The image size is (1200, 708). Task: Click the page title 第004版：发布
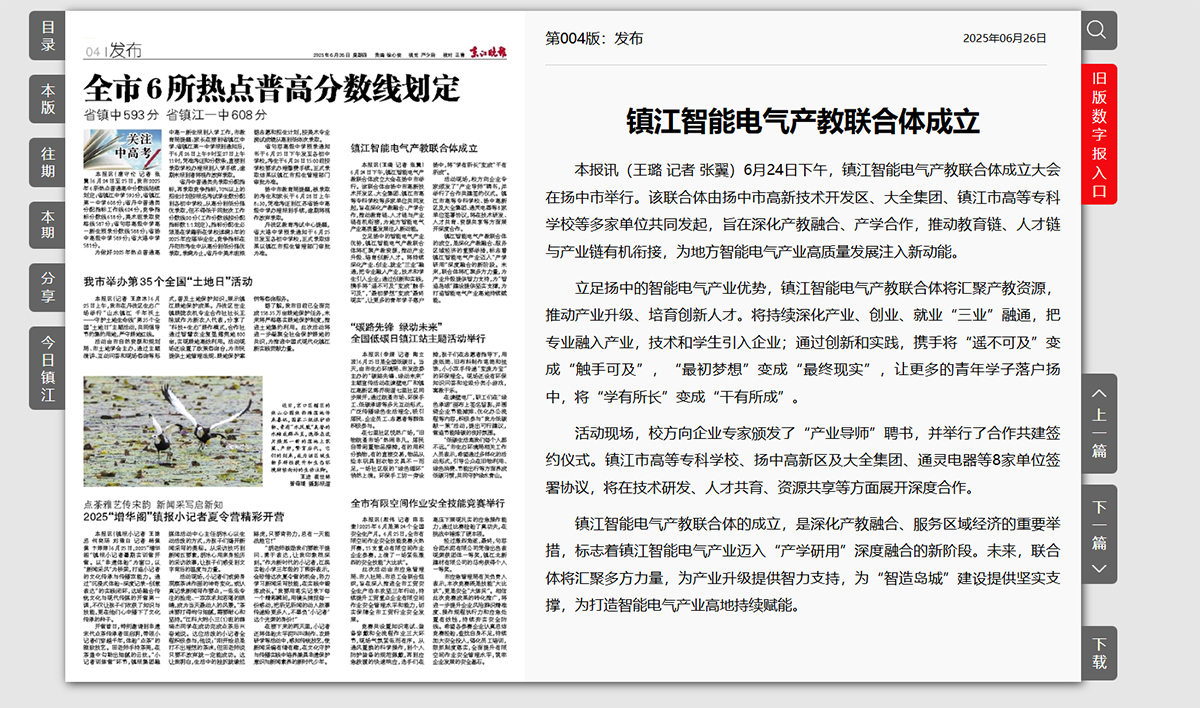tap(594, 38)
